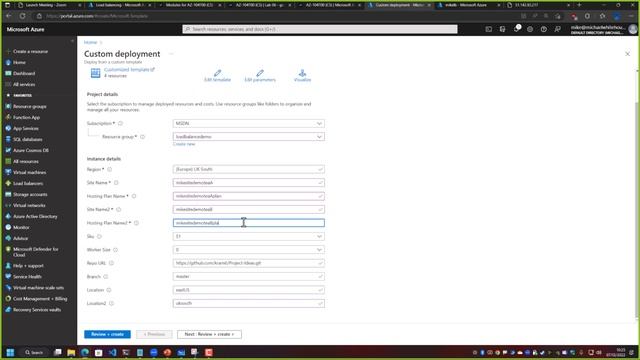This screenshot has height=360, width=640.
Task: Open the Subscription dropdown
Action: [x=249, y=123]
